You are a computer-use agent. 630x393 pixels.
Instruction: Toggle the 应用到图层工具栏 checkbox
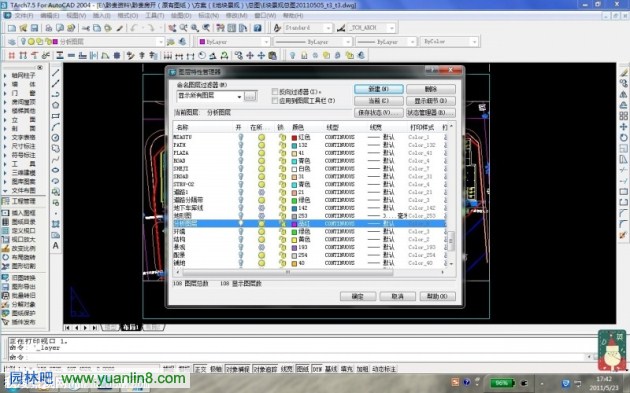275,100
